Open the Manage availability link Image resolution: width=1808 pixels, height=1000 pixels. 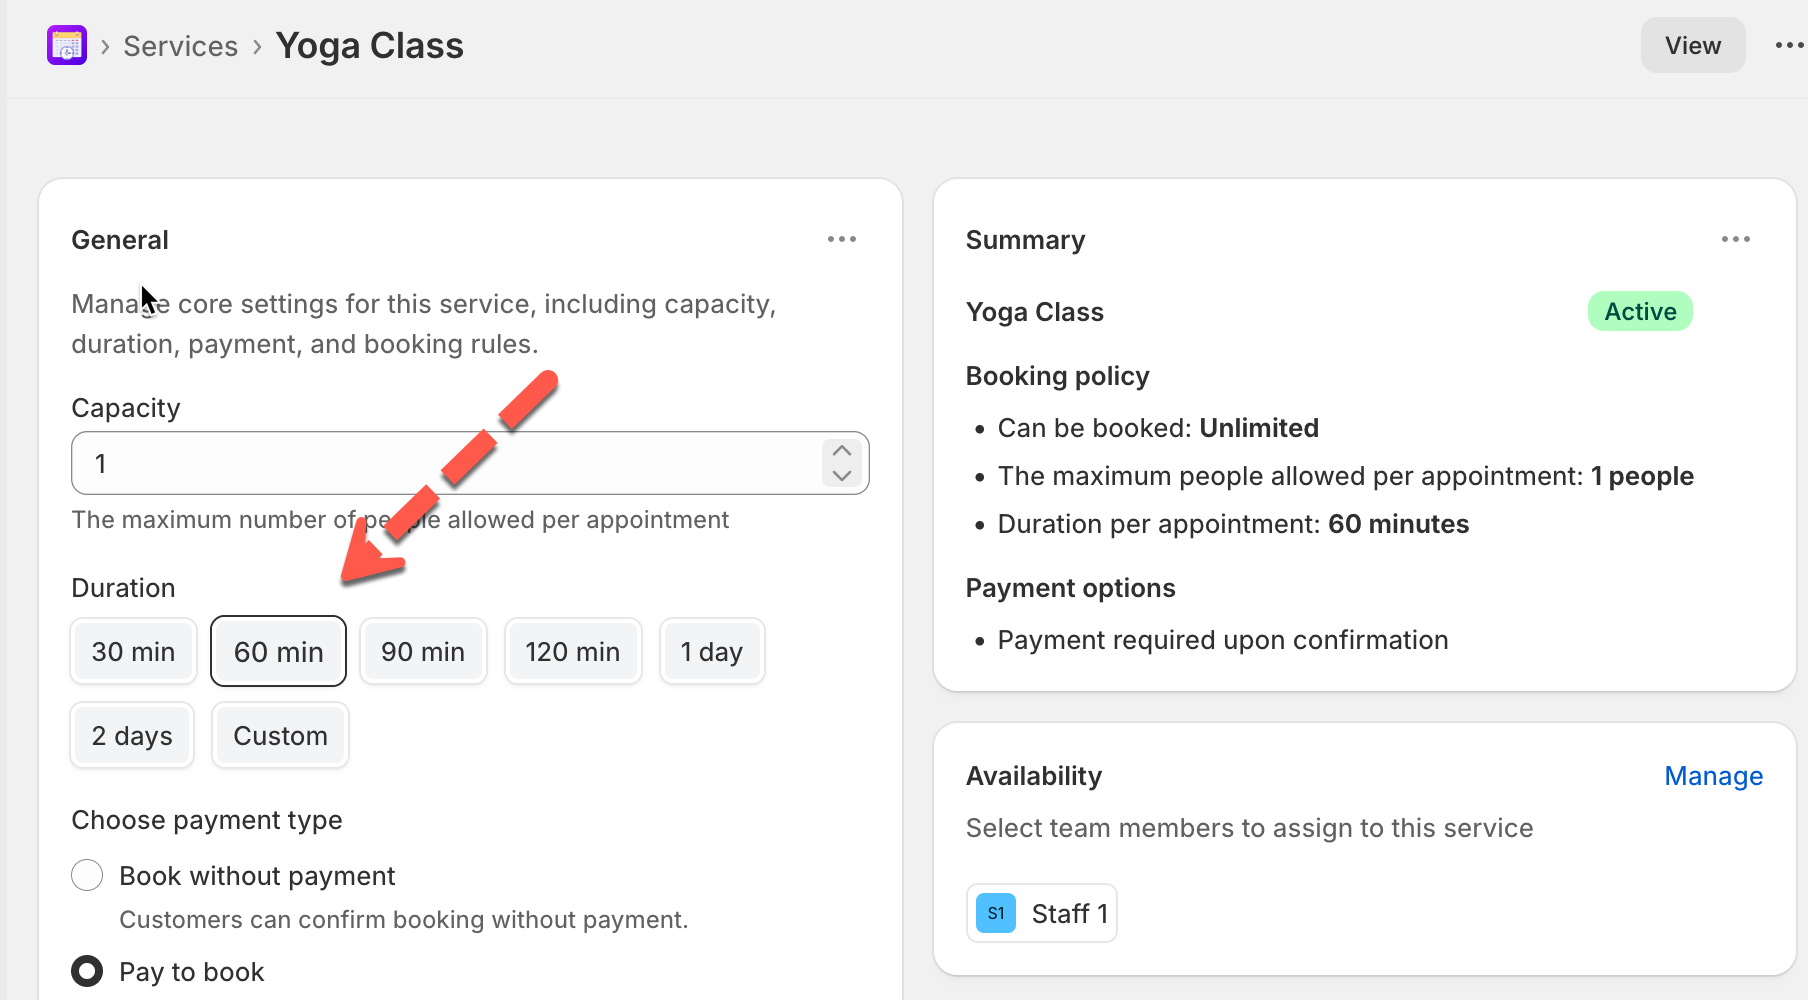[1713, 776]
